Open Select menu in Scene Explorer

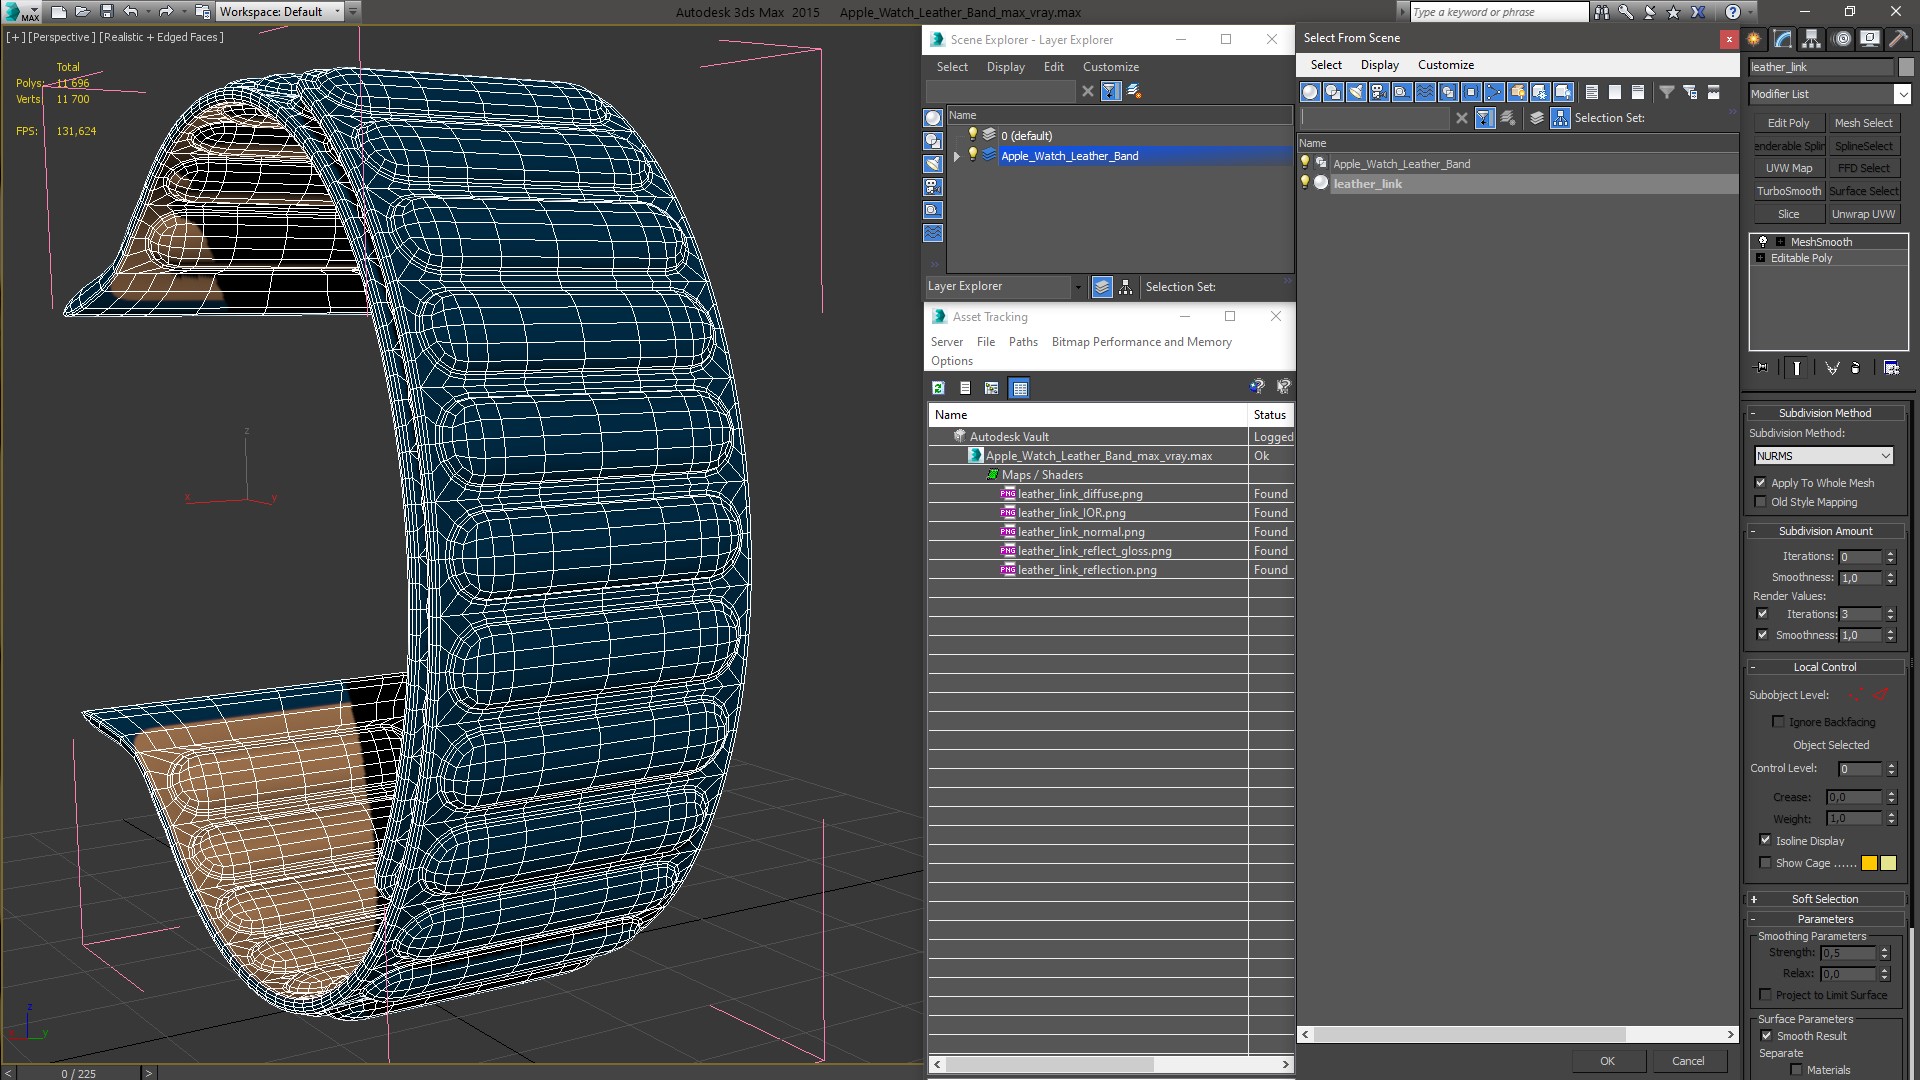(952, 67)
